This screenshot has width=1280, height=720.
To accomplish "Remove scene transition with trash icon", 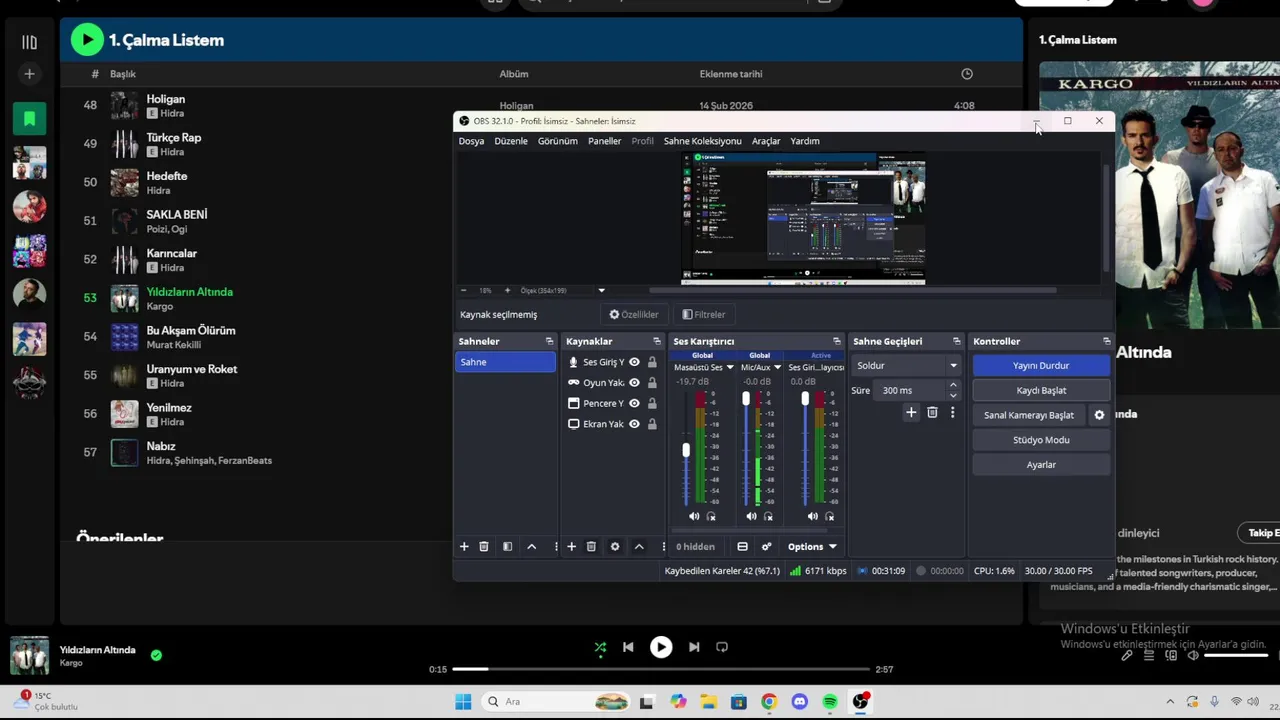I will point(932,412).
